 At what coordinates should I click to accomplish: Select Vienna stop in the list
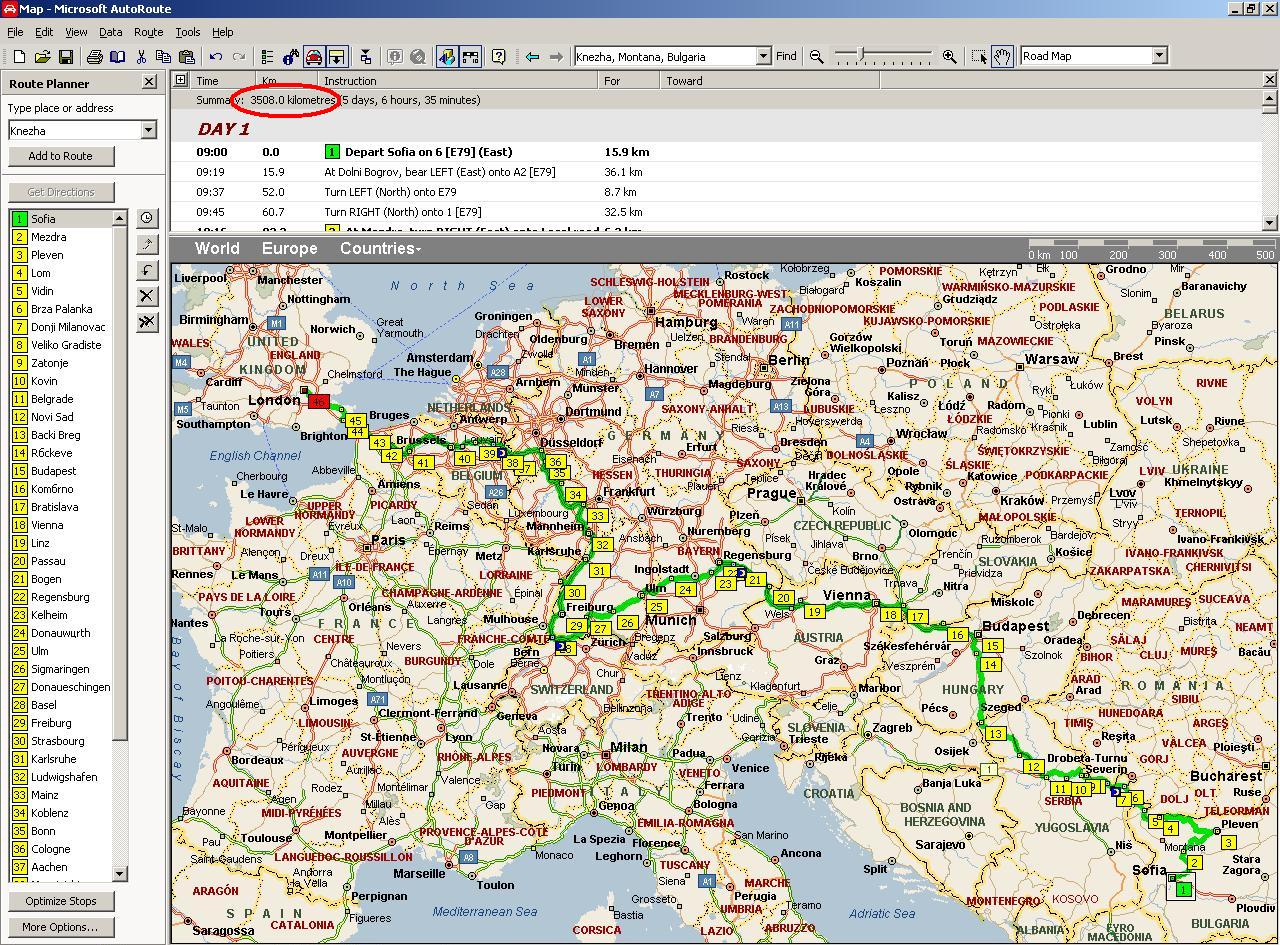point(61,525)
